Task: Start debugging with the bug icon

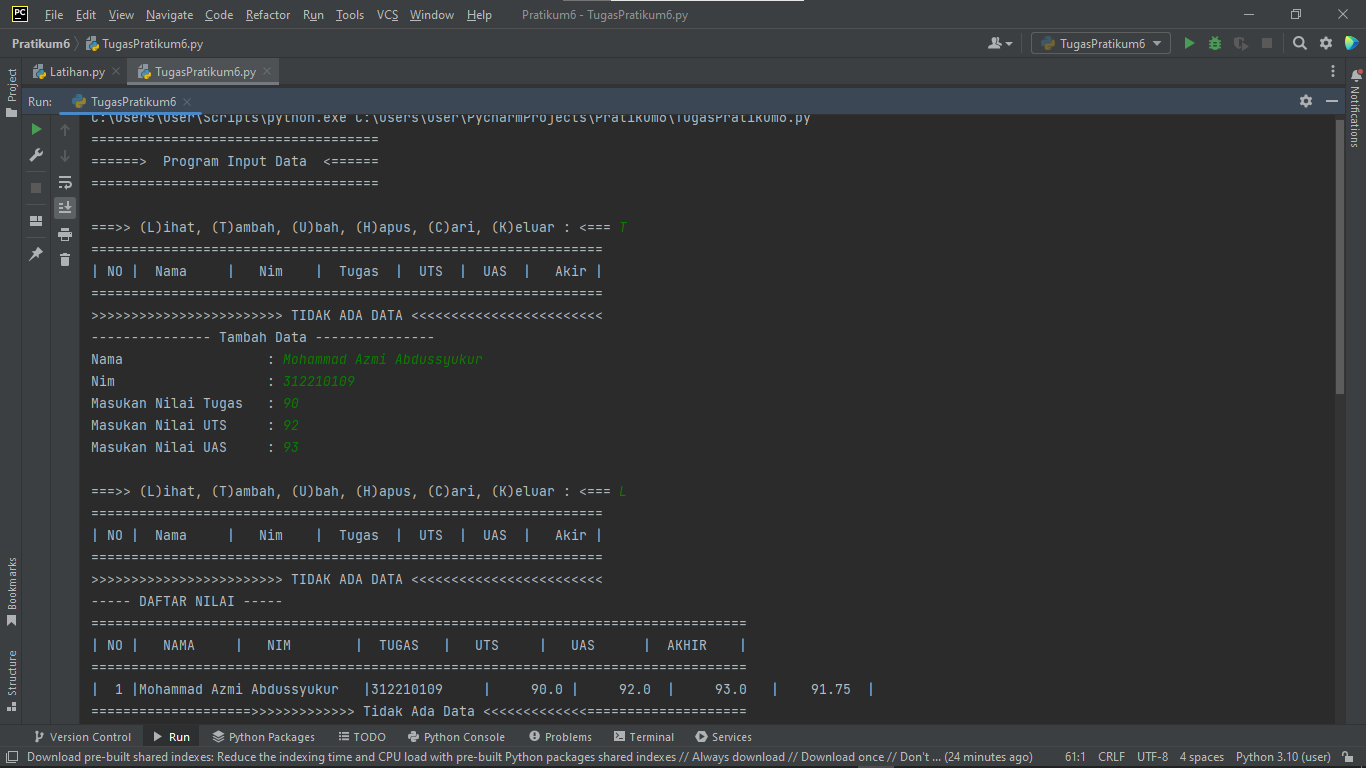Action: 1215,43
